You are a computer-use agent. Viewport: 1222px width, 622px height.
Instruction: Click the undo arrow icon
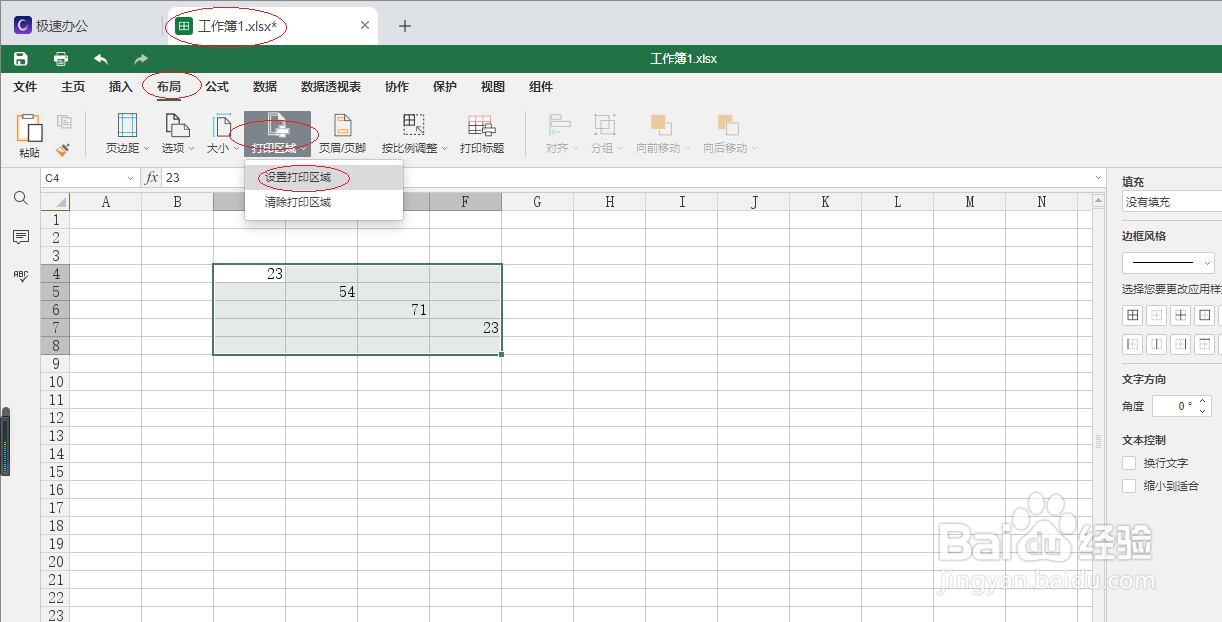pos(99,59)
